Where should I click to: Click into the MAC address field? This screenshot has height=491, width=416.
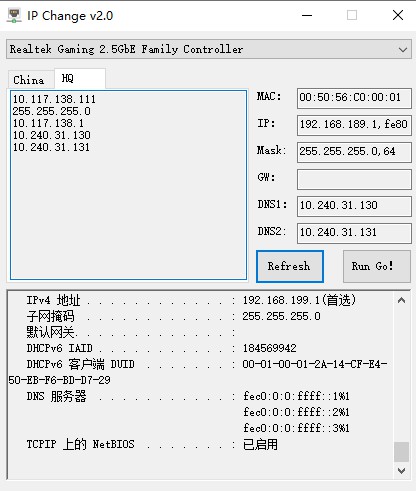coord(354,98)
